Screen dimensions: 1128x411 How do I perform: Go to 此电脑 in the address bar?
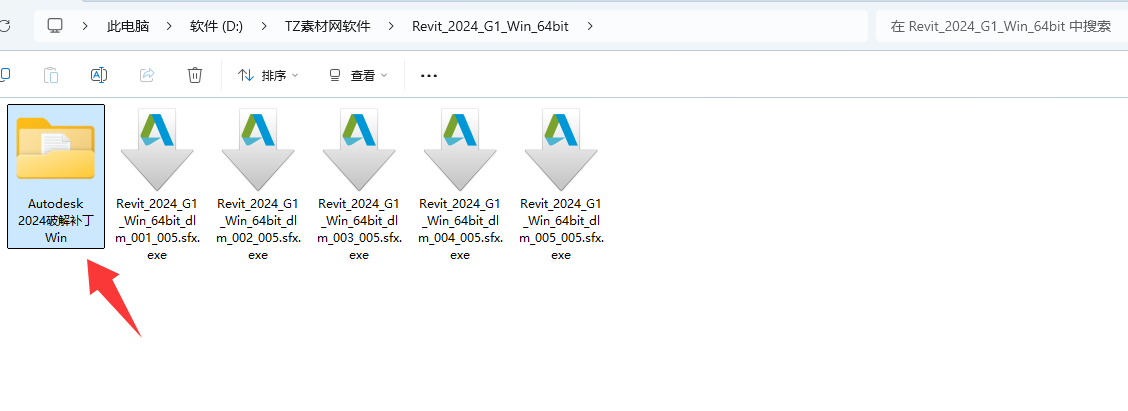127,27
